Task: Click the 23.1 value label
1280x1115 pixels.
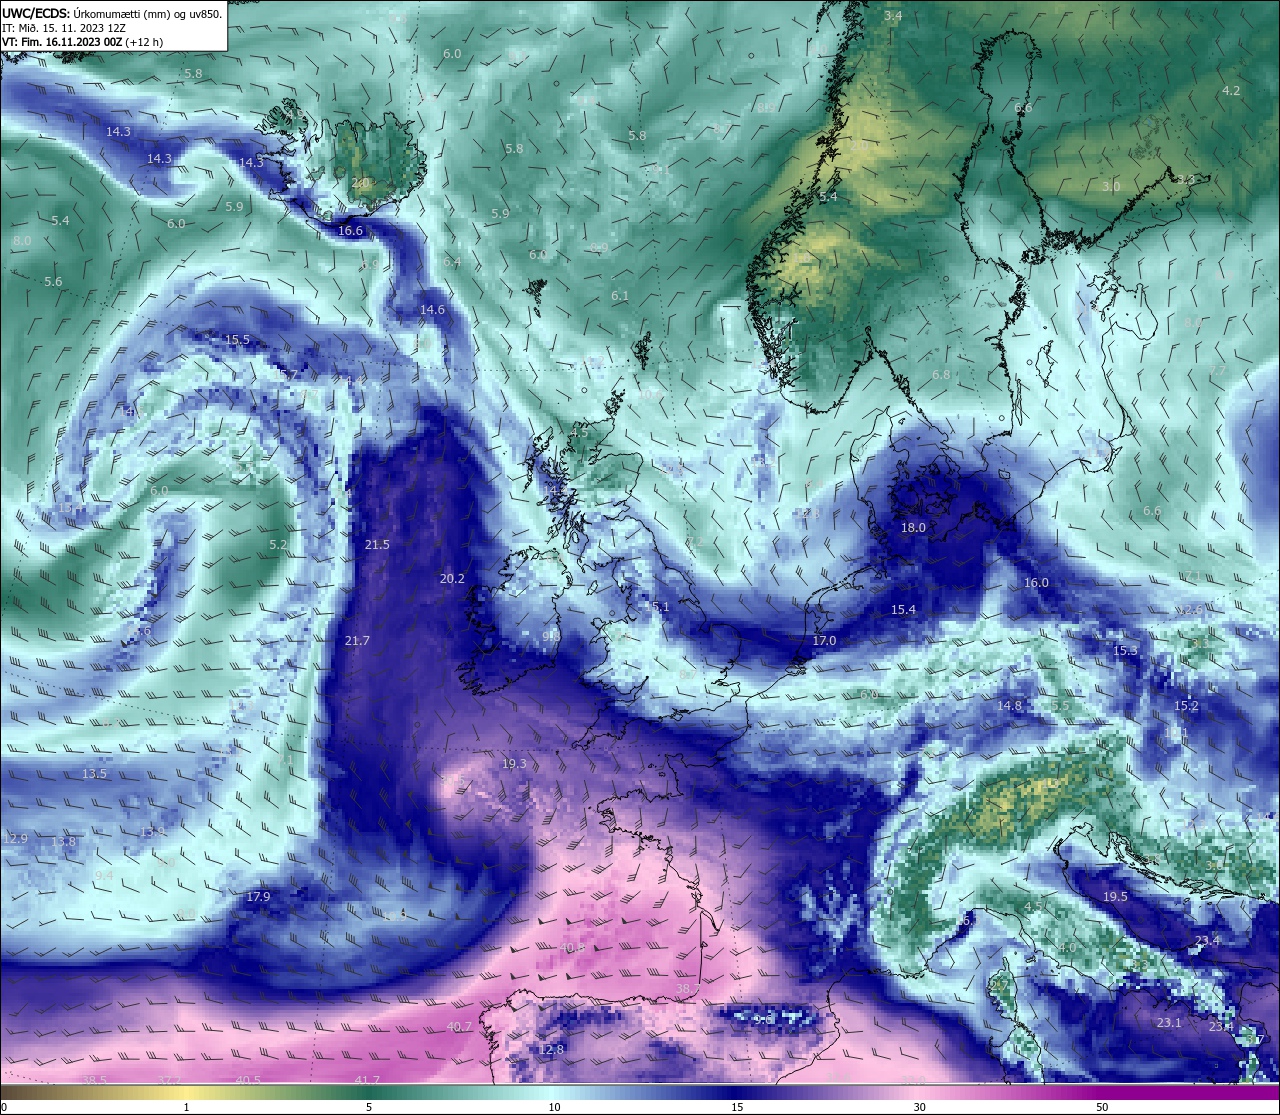Action: [x=1169, y=1022]
